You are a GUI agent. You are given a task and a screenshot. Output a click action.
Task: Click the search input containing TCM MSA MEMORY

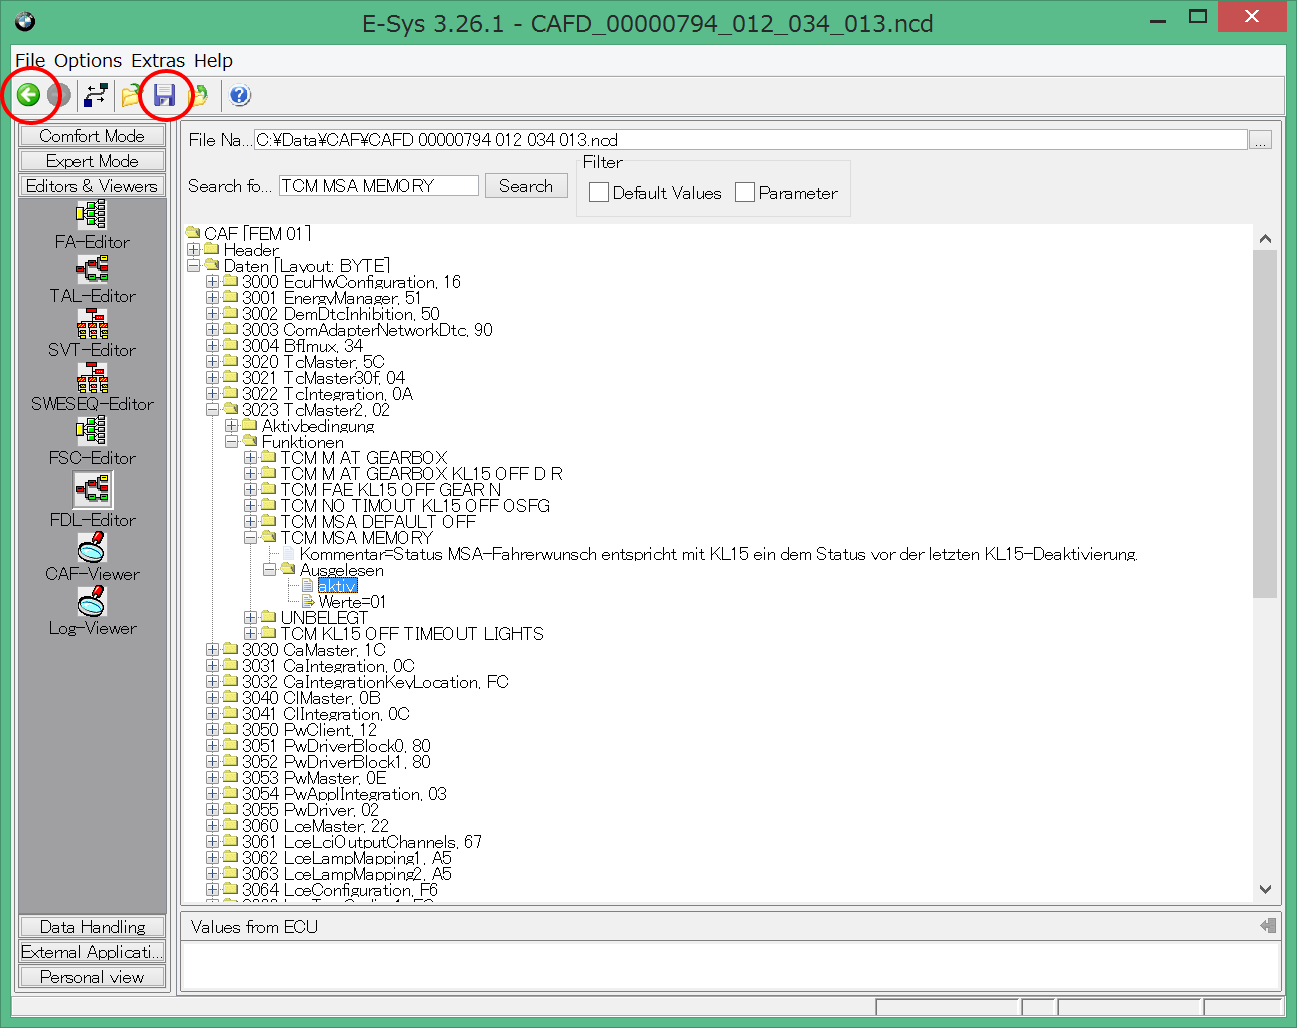pos(378,186)
